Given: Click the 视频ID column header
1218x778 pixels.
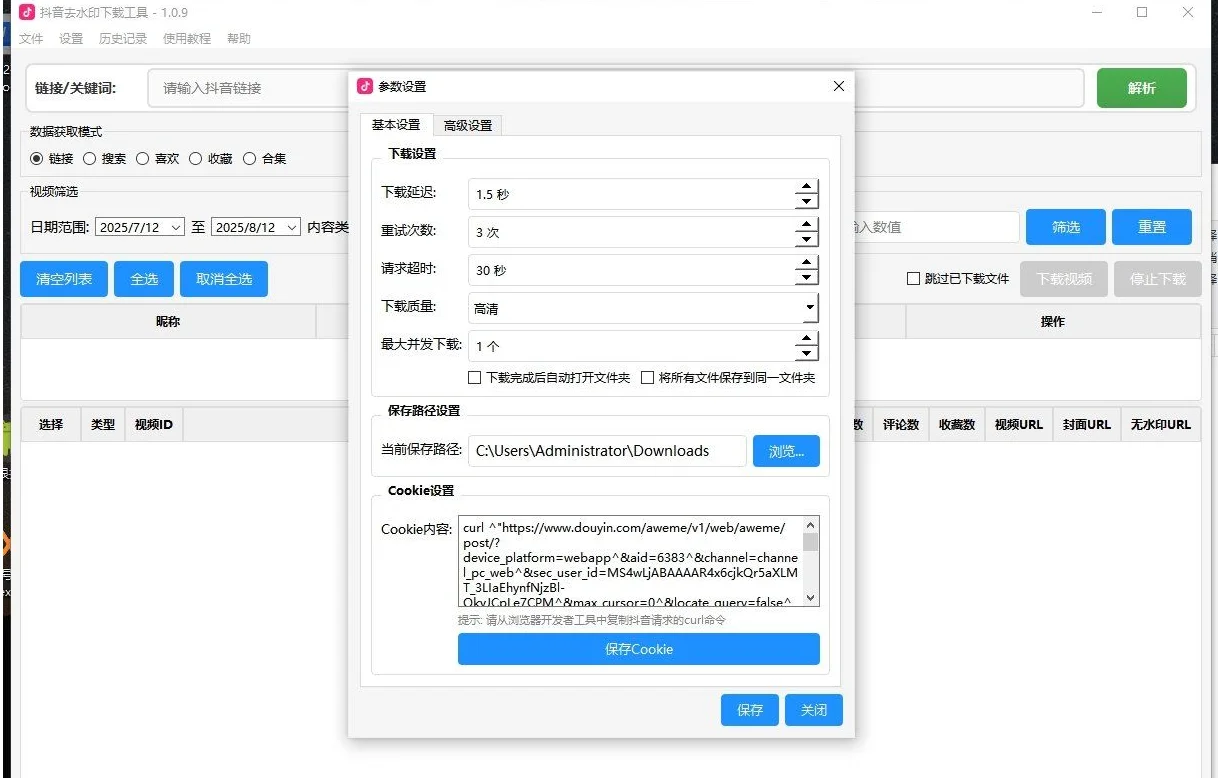Looking at the screenshot, I should (x=154, y=424).
